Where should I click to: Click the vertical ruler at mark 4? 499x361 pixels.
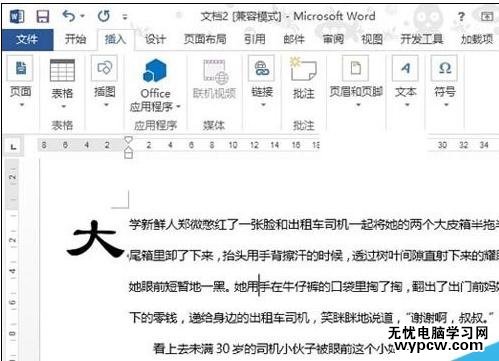coord(12,271)
